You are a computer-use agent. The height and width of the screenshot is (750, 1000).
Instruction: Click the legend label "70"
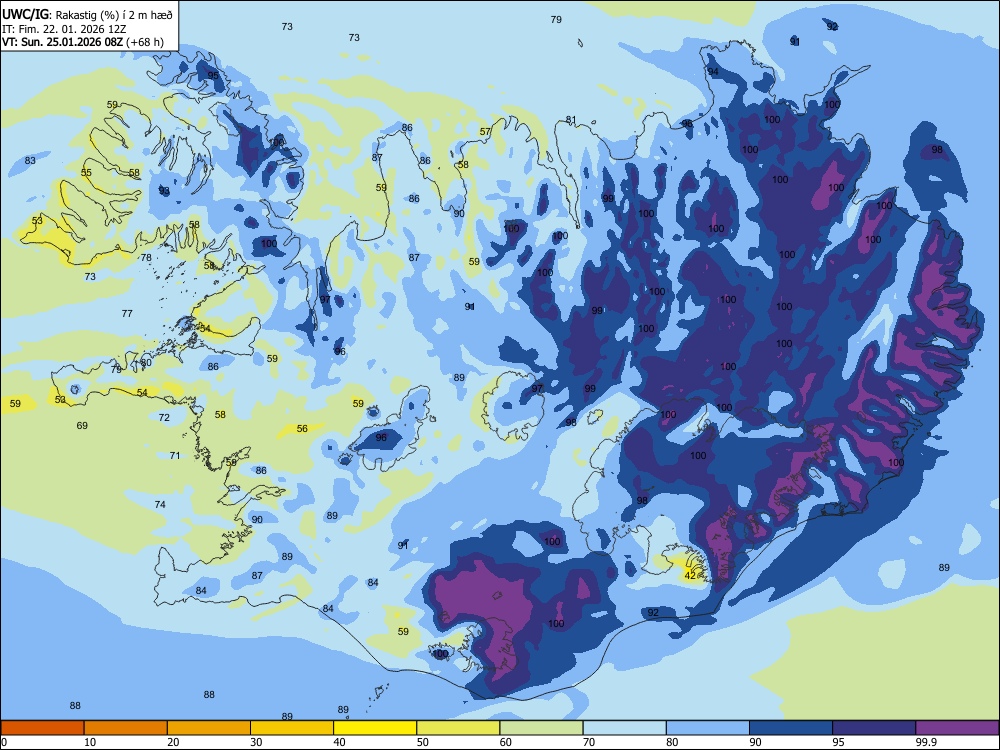point(589,742)
